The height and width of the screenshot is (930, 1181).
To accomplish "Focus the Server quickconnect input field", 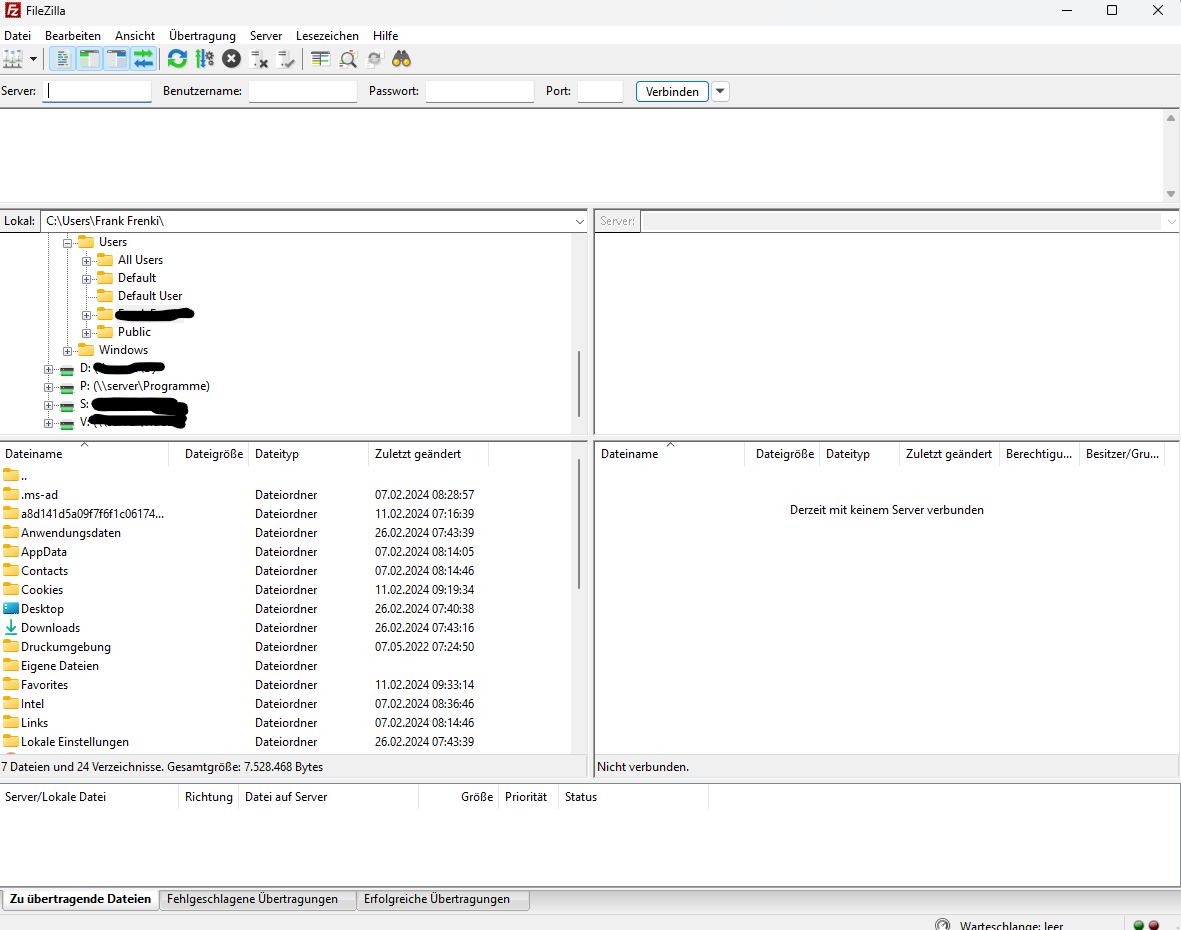I will pos(97,91).
